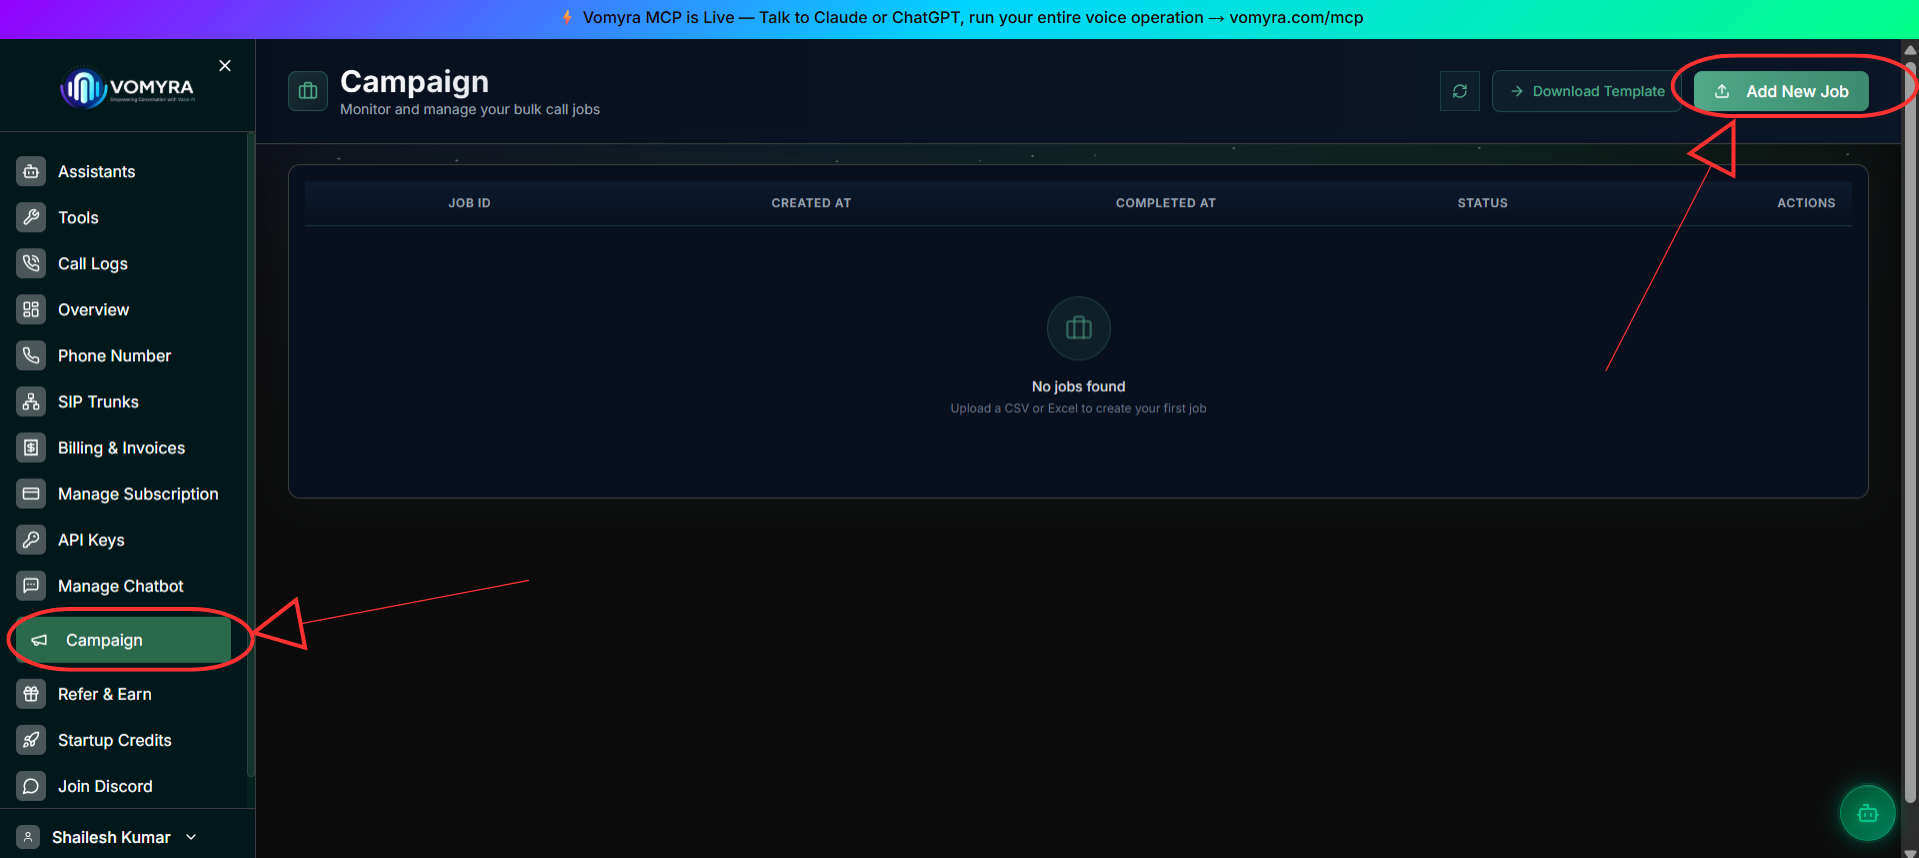The height and width of the screenshot is (858, 1919).
Task: Open Phone Number settings
Action: (x=126, y=356)
